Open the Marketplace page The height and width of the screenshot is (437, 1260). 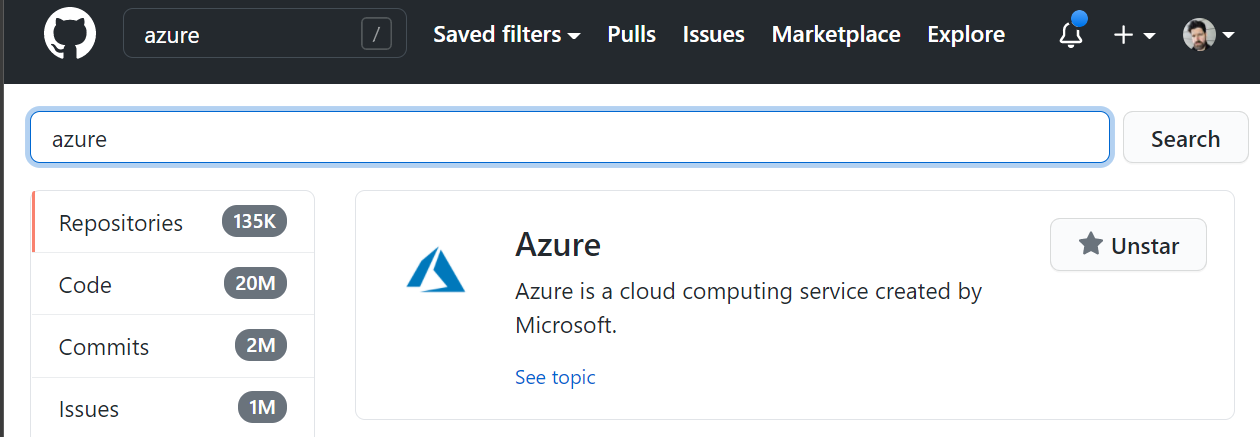(836, 35)
